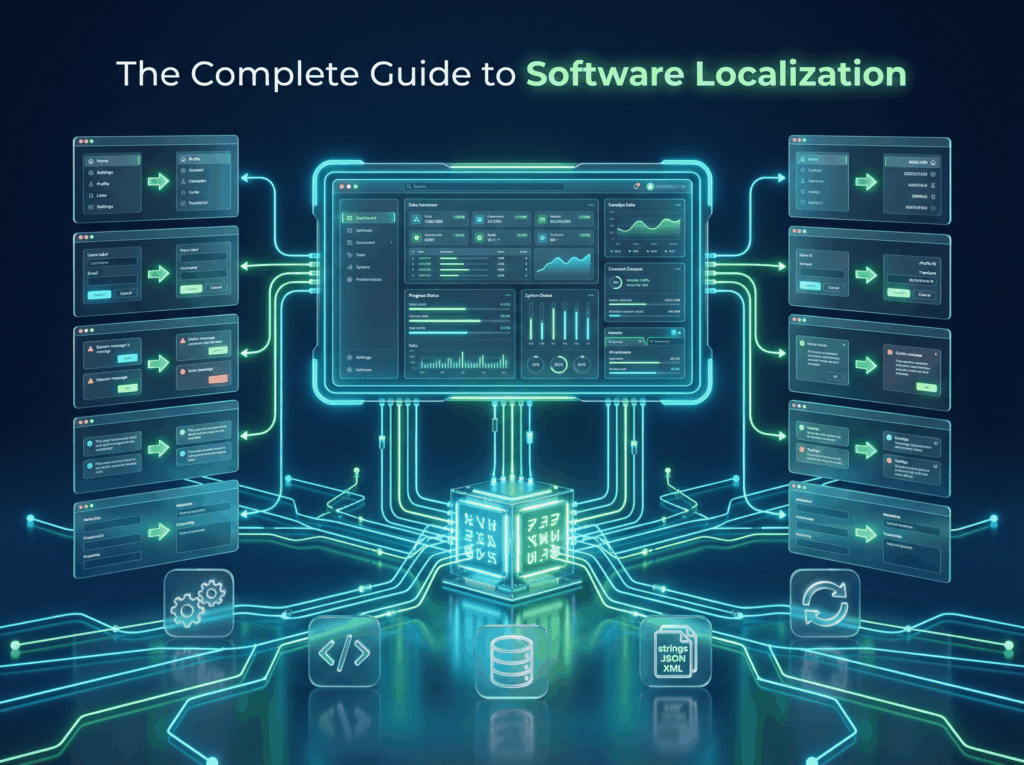Select Dashboard in the central sidebar
The image size is (1024, 765).
tap(368, 218)
